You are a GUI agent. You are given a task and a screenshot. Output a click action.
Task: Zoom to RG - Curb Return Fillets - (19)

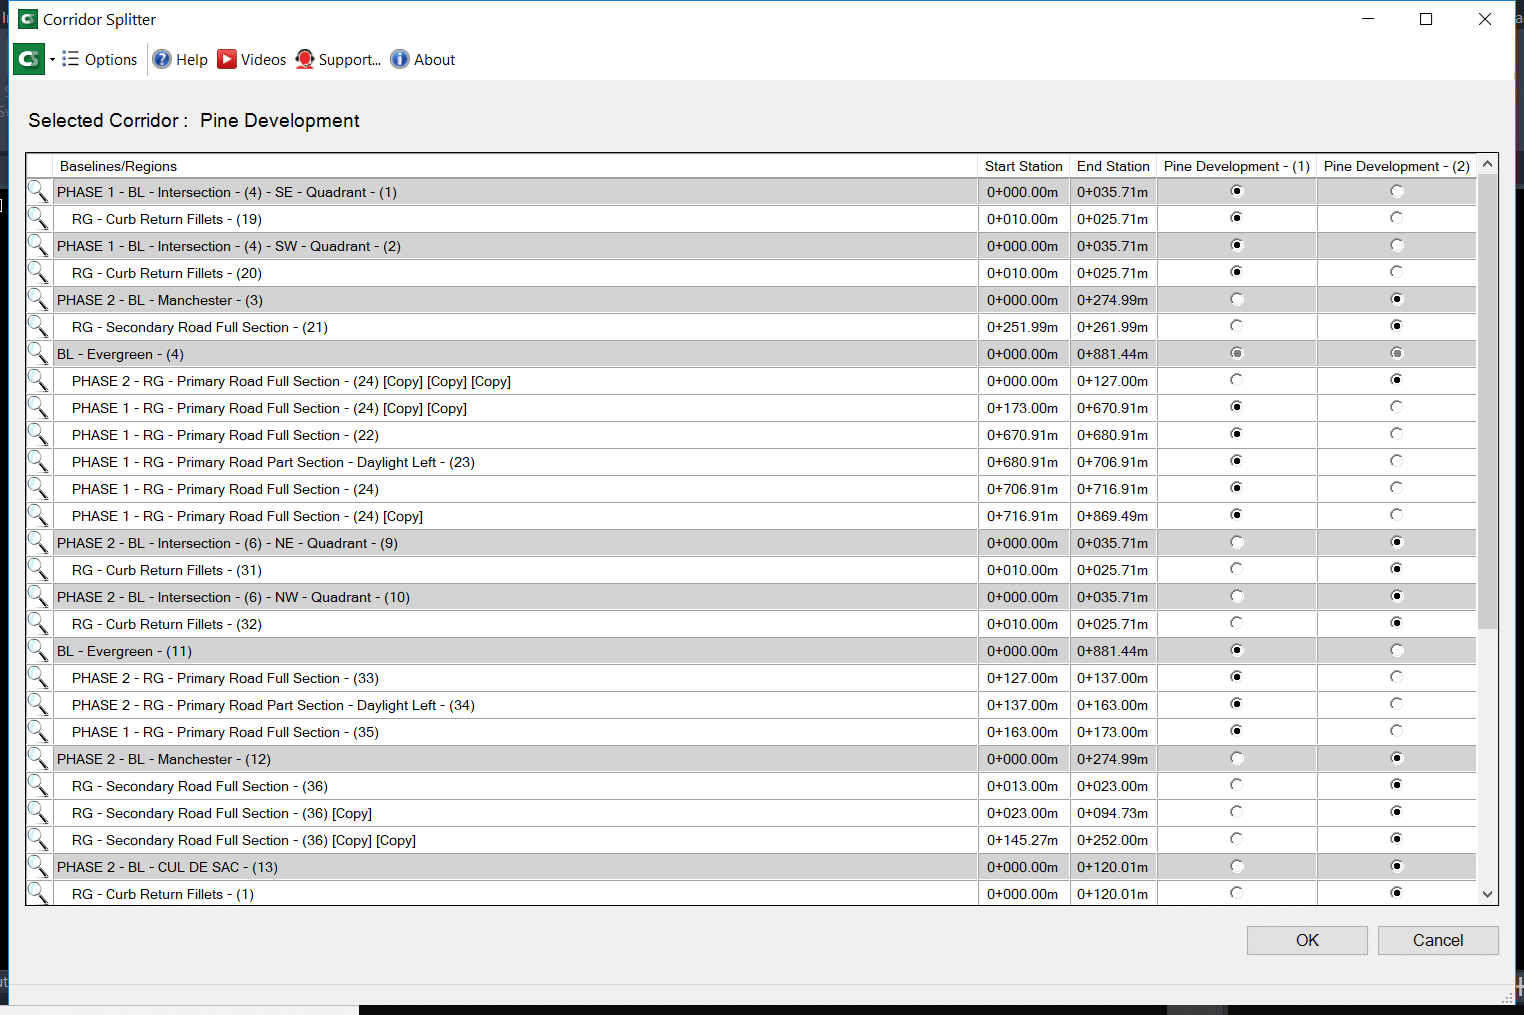(38, 218)
